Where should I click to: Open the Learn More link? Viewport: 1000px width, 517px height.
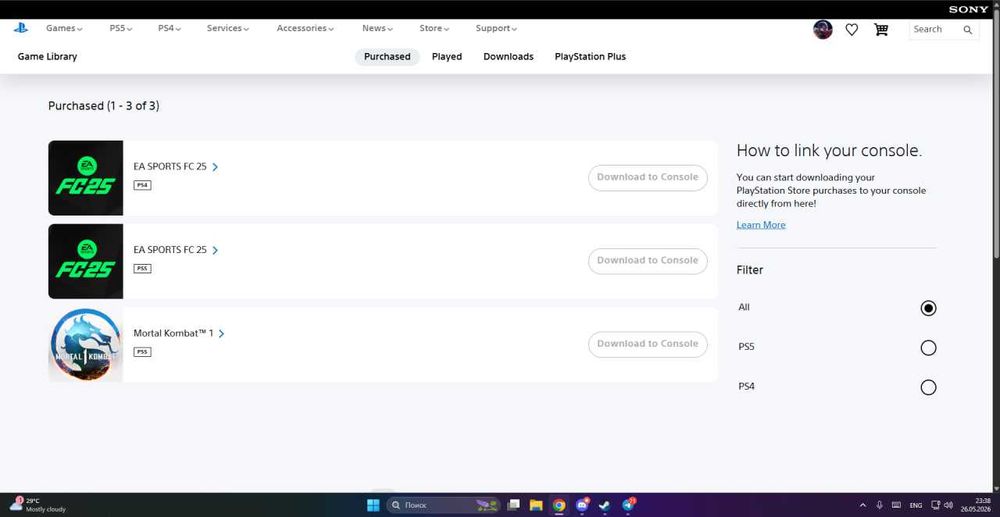click(761, 225)
